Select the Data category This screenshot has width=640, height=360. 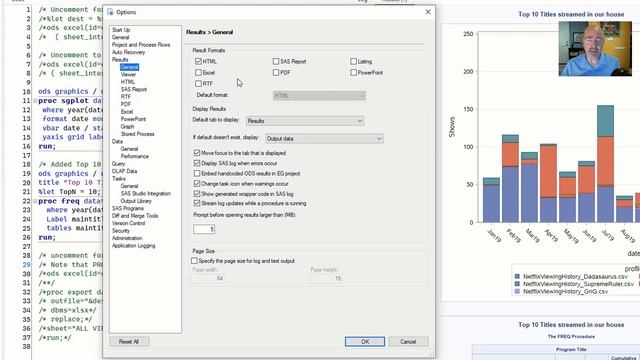pos(117,141)
